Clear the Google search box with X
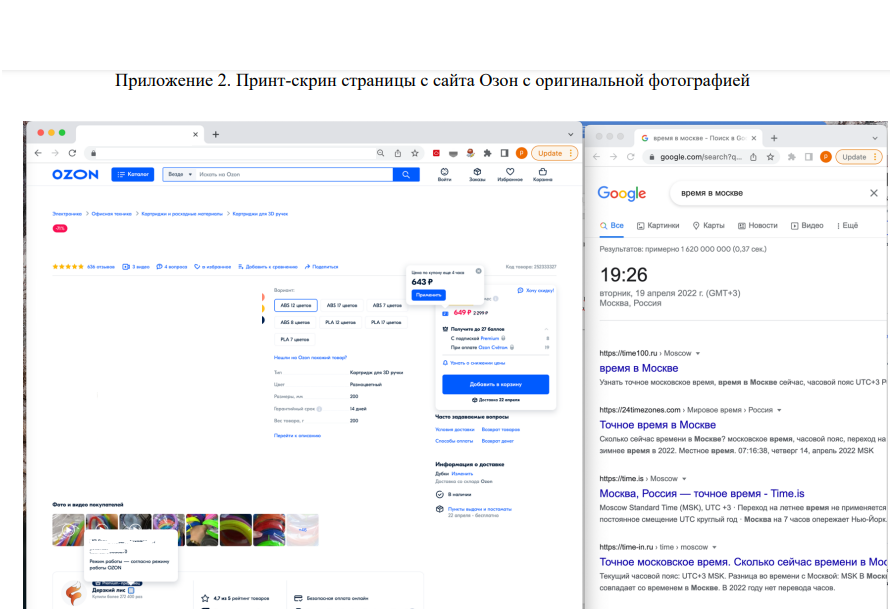 pos(874,193)
